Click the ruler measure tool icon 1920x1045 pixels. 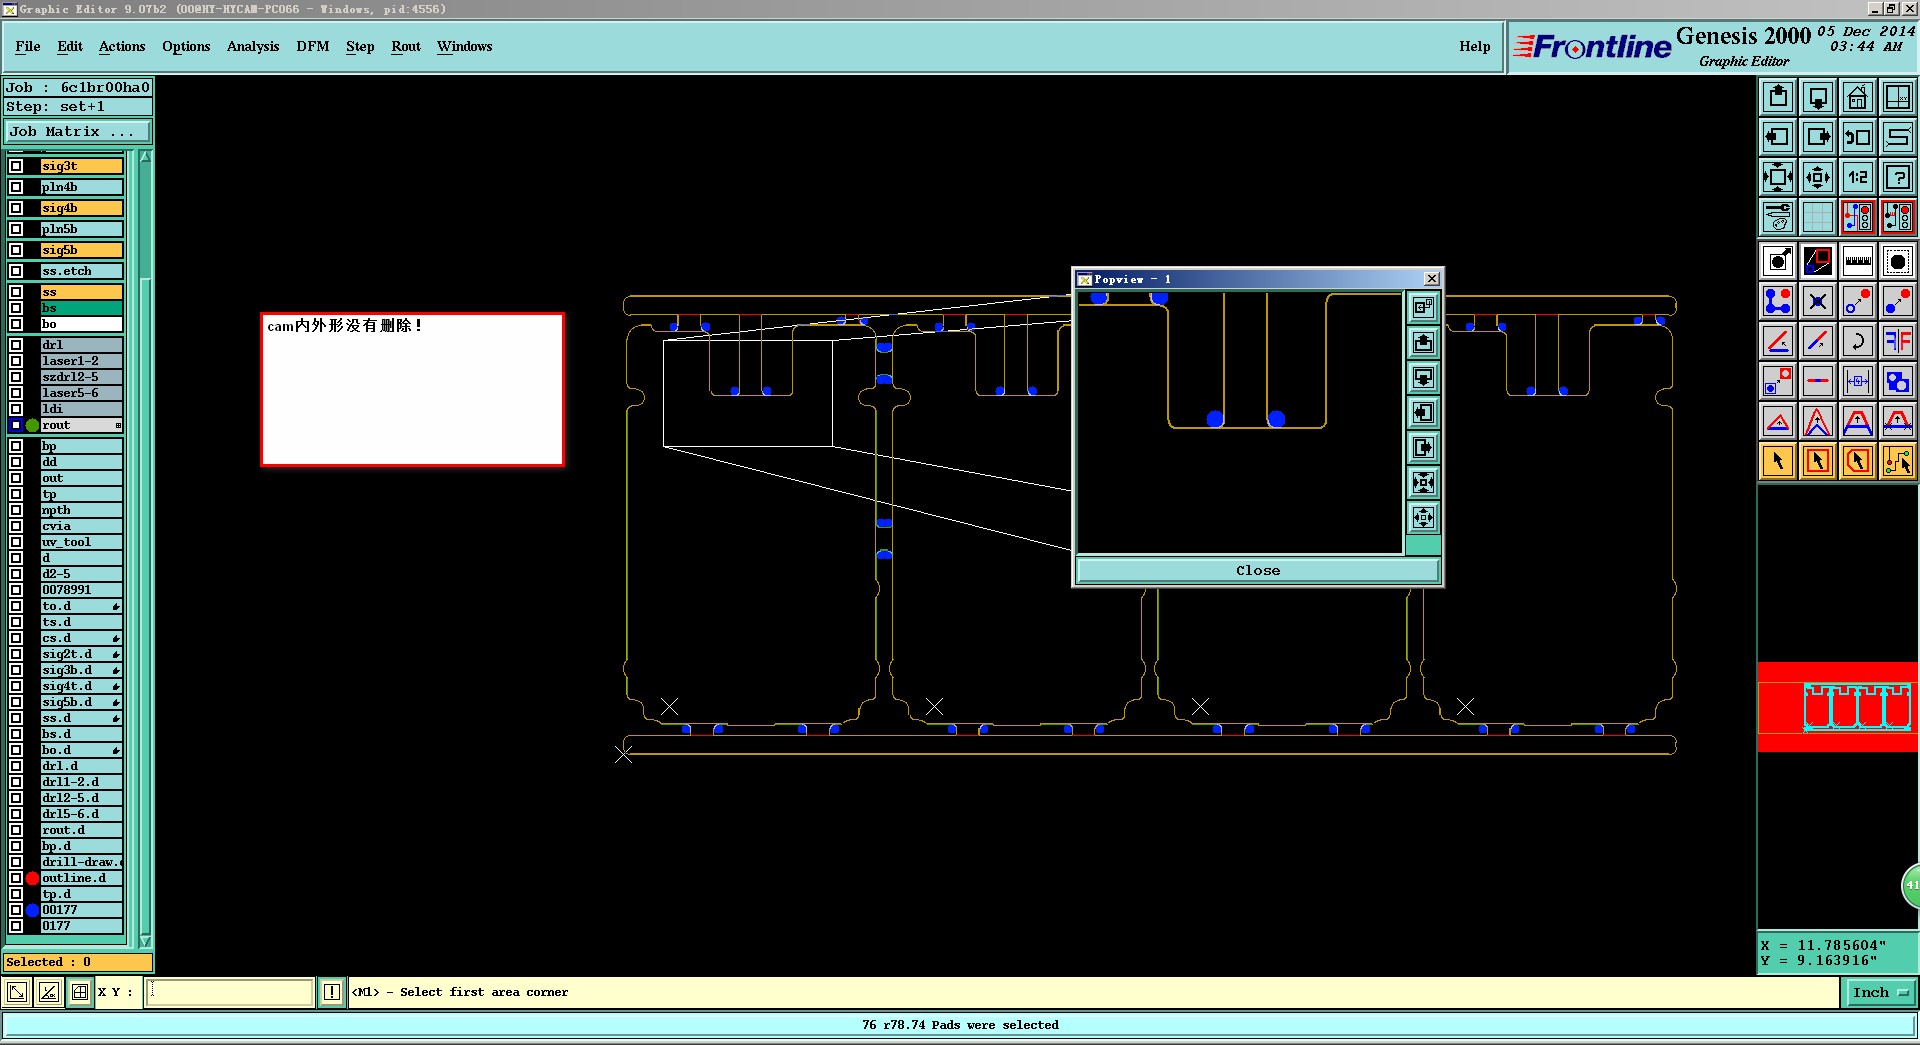[1858, 261]
